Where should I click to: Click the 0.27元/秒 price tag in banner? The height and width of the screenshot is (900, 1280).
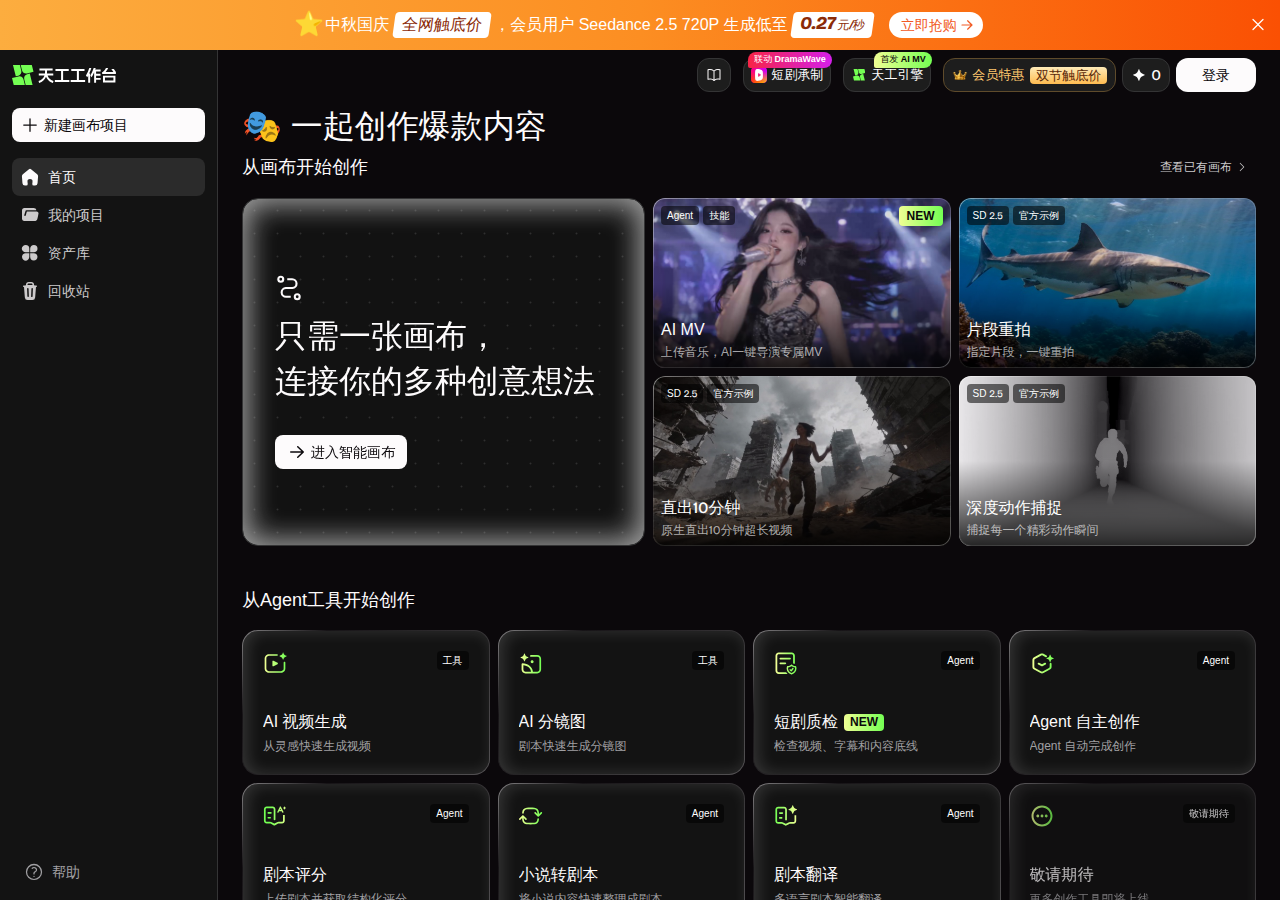coord(832,24)
